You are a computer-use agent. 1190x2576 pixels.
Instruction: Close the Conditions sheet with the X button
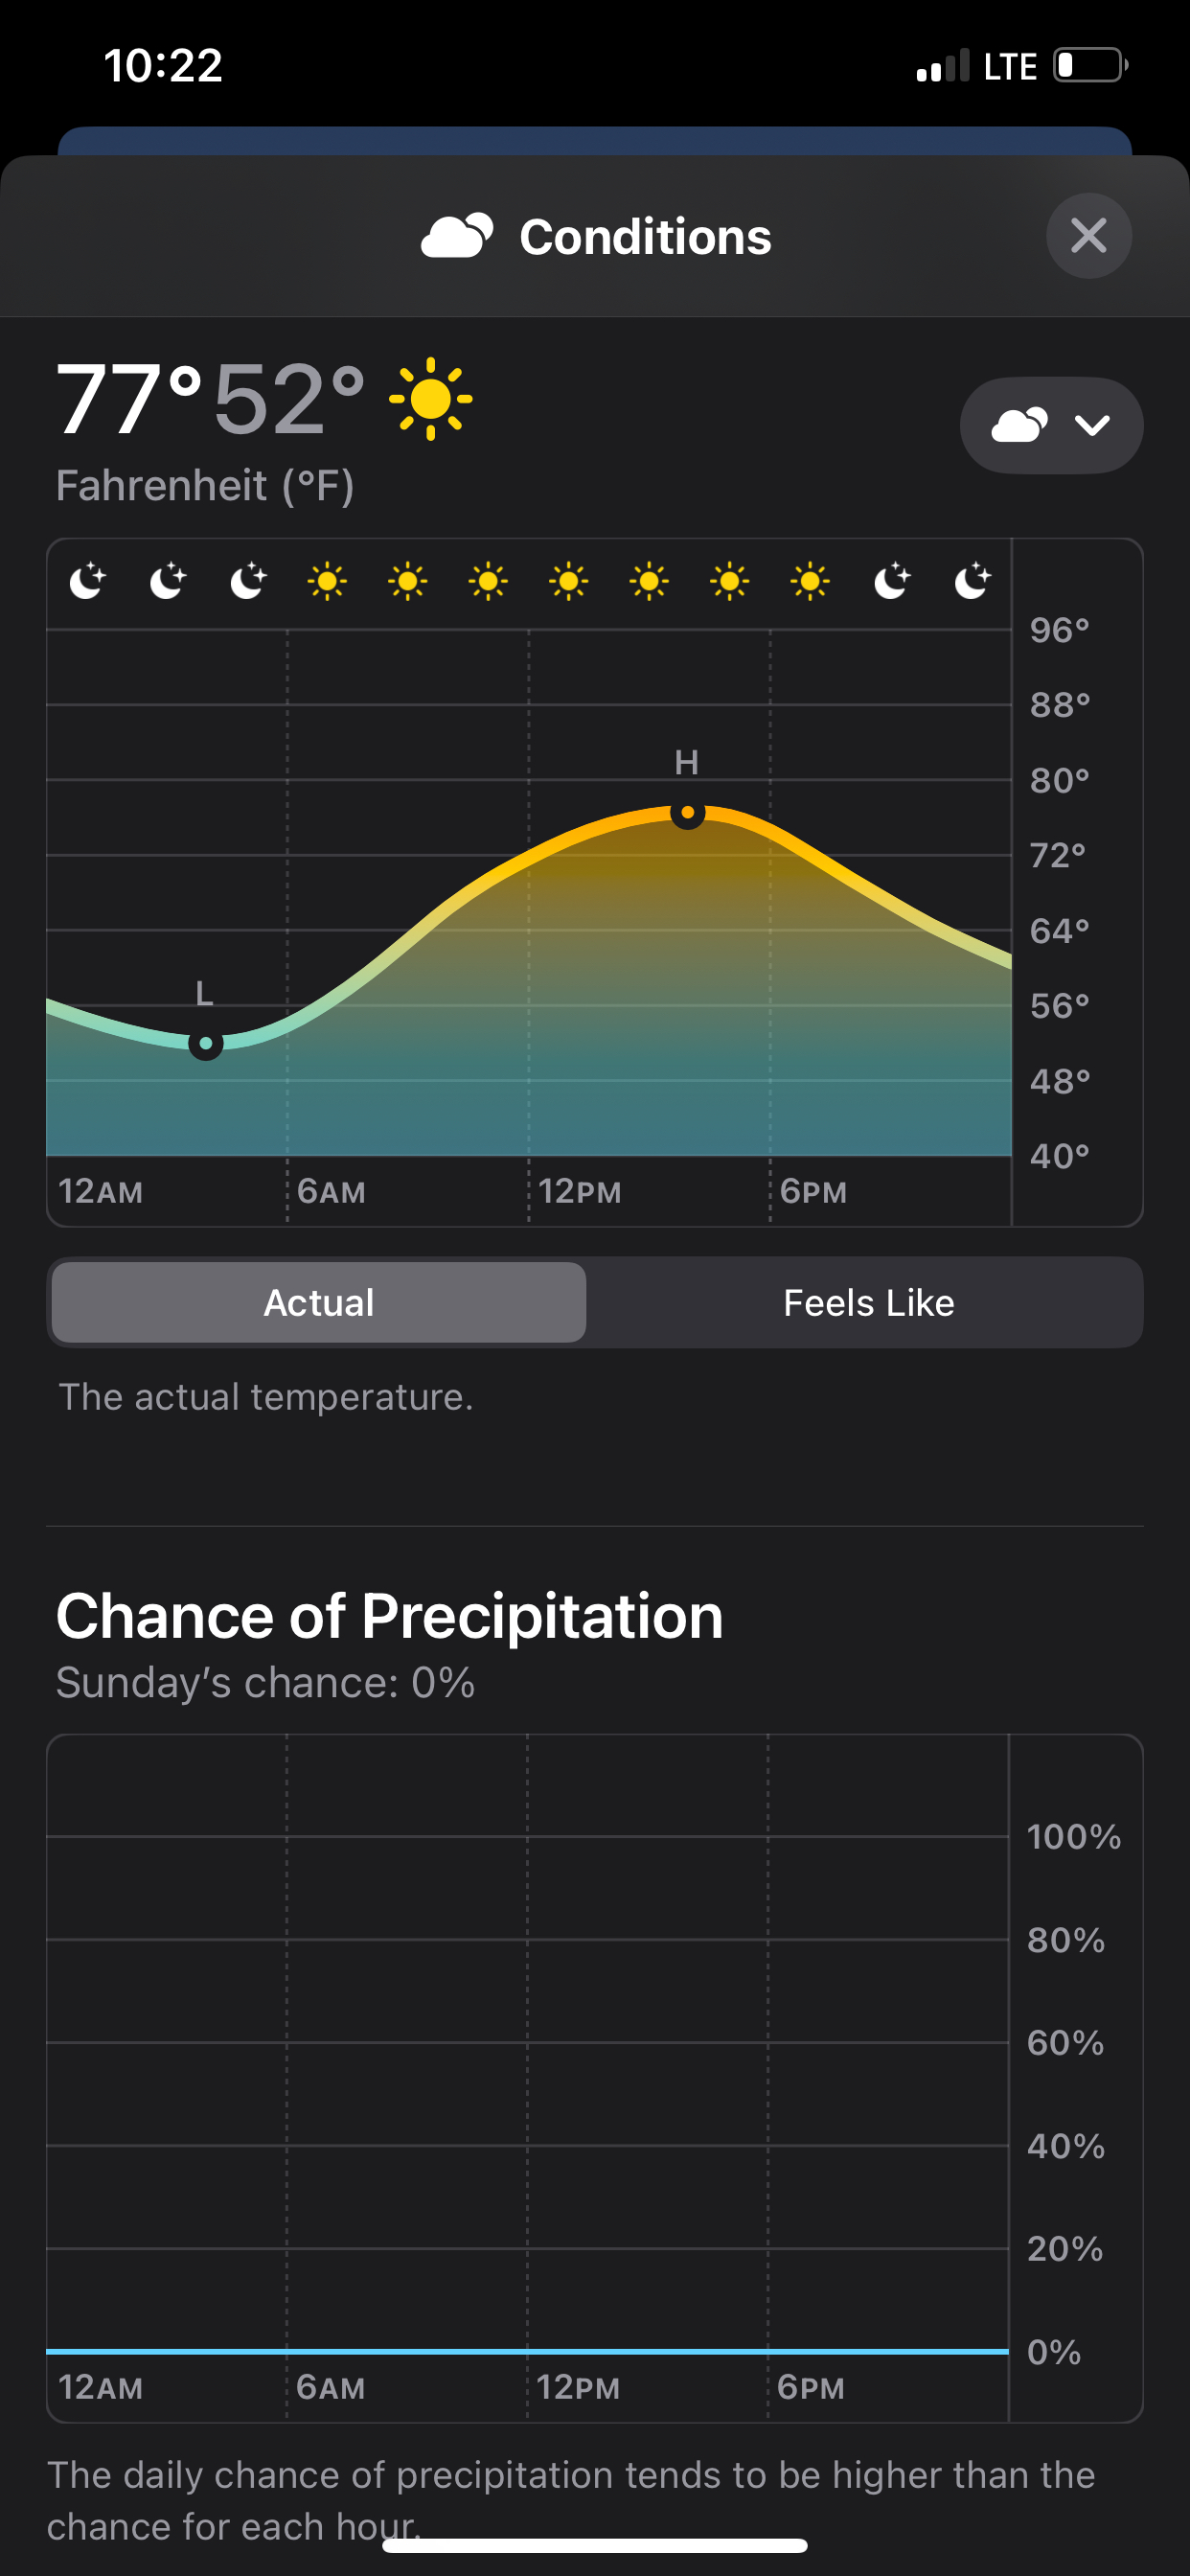(1088, 236)
